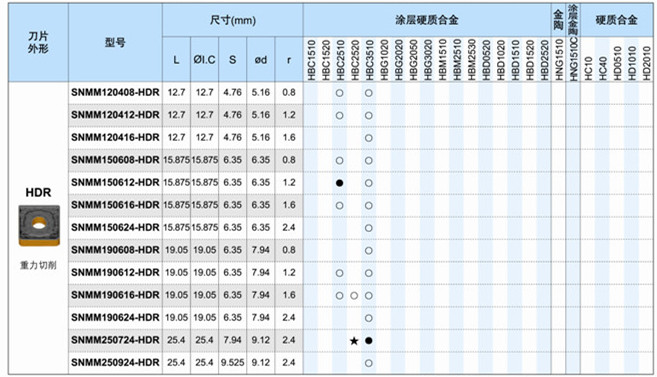Select the SNMM120408-HDR model cell
The image size is (657, 377).
(115, 93)
